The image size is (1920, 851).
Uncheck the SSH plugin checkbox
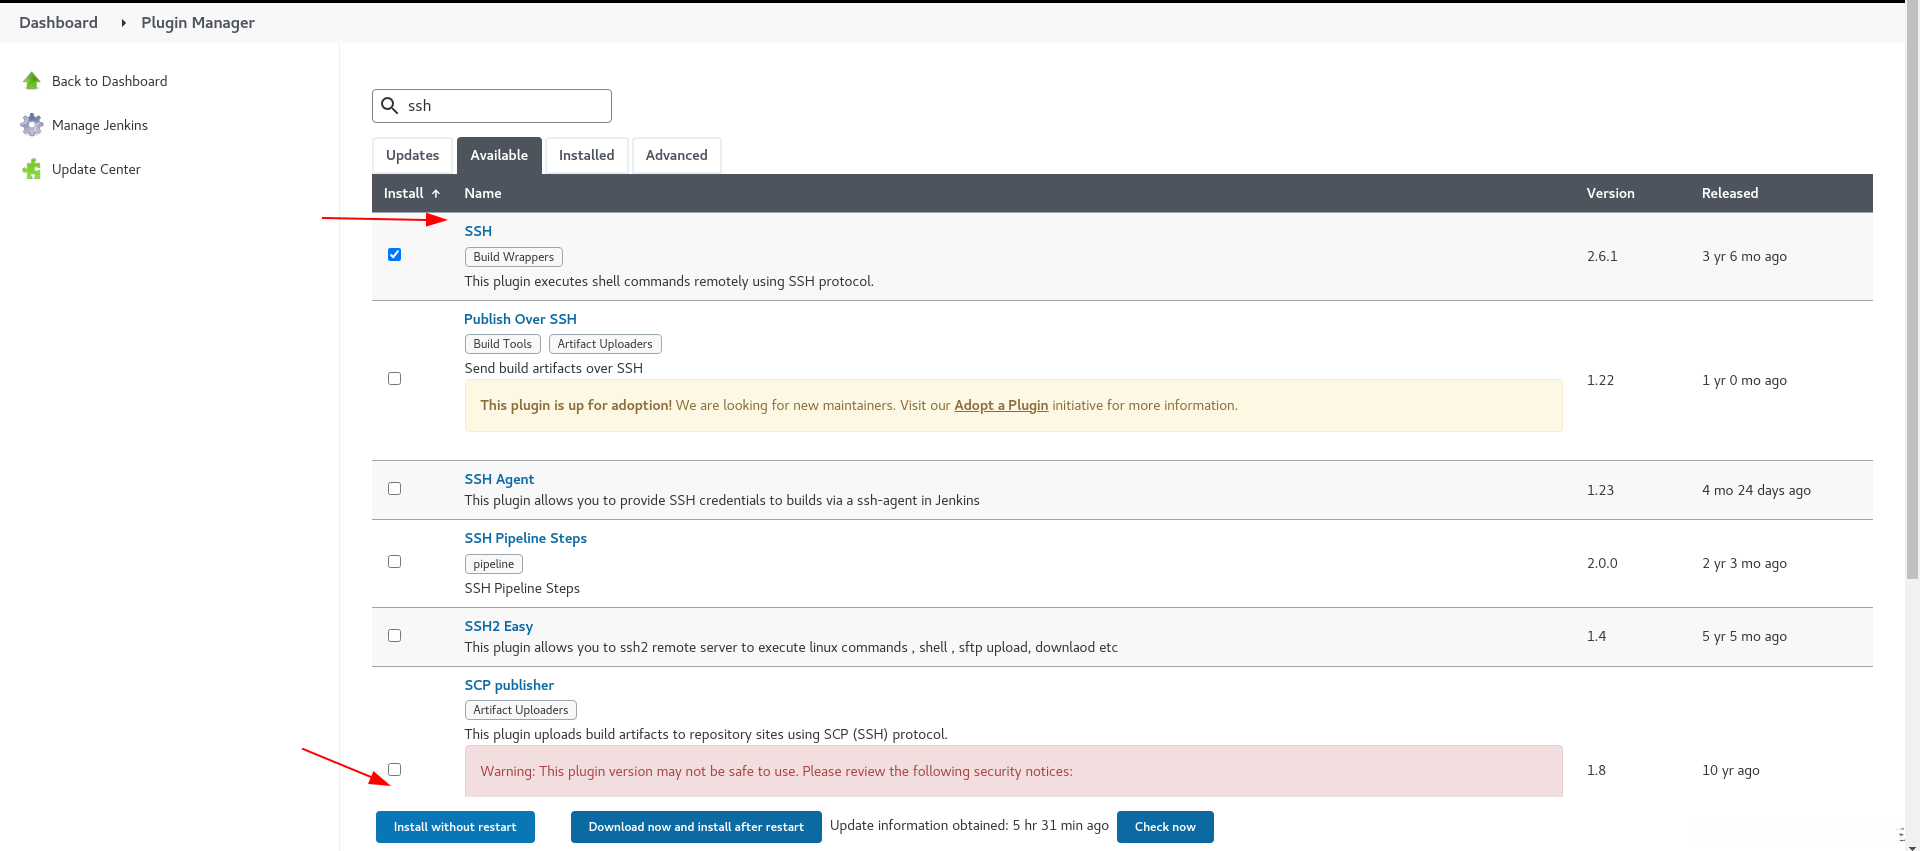(x=395, y=255)
